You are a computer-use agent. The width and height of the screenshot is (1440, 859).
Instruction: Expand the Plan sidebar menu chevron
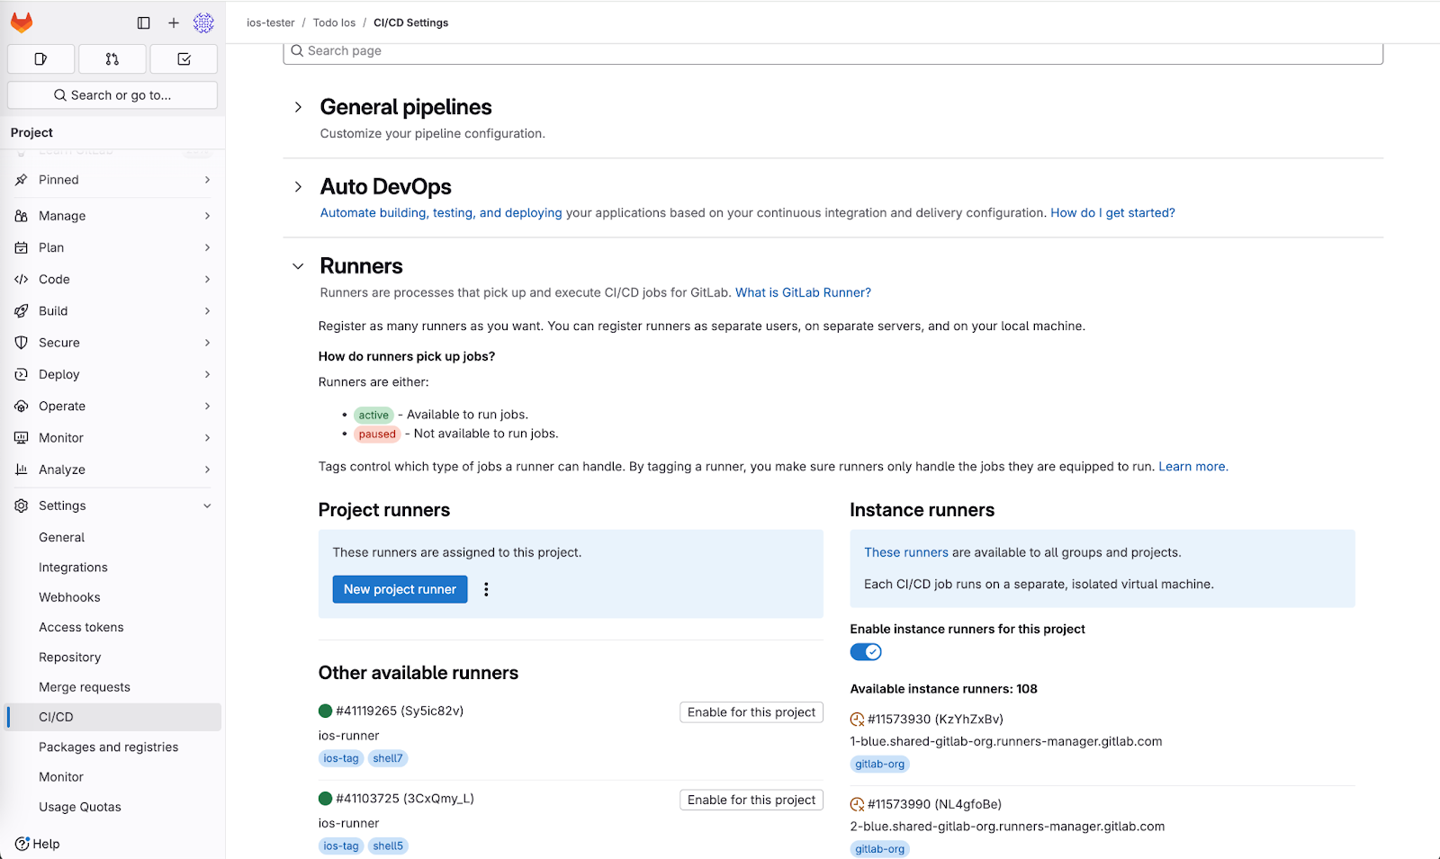point(207,248)
